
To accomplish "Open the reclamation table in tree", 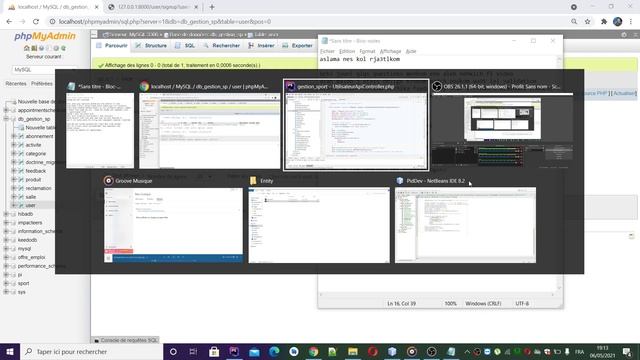I will 38,188.
